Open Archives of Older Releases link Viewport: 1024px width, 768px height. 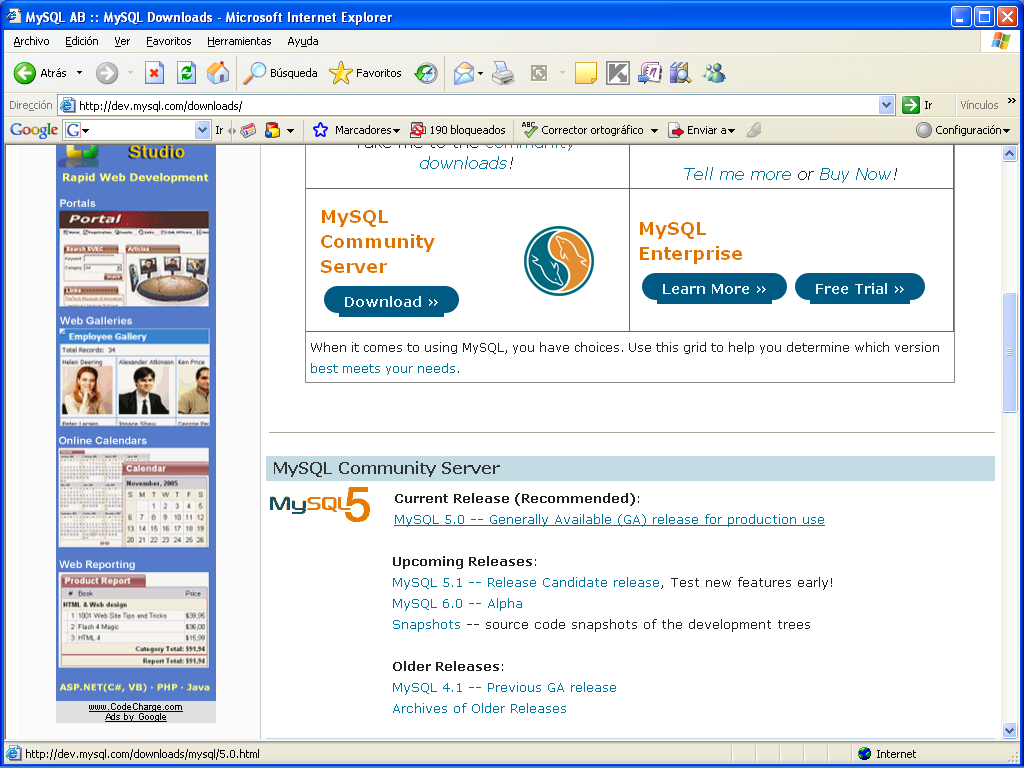(479, 708)
